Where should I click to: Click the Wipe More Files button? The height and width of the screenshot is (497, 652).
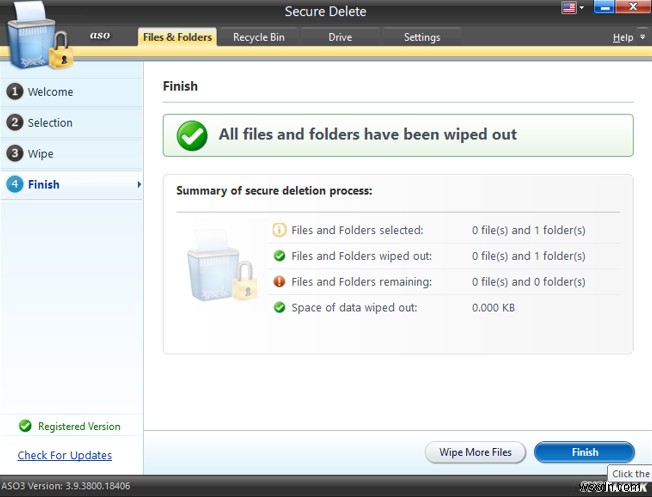pyautogui.click(x=475, y=452)
